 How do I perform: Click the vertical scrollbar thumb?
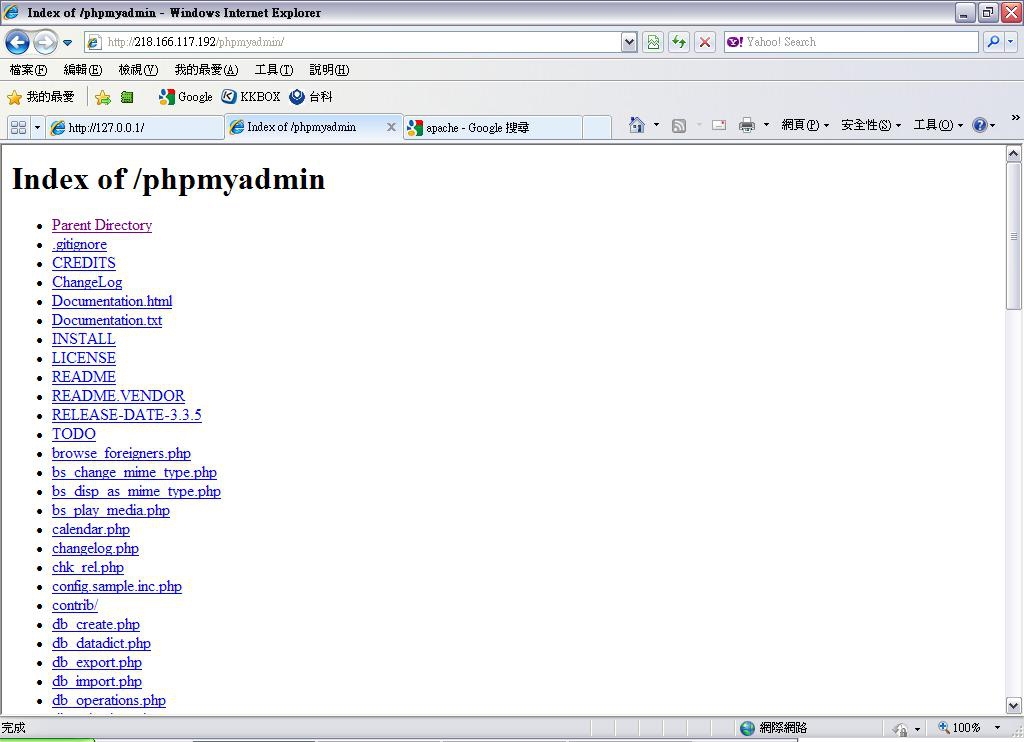[1014, 236]
